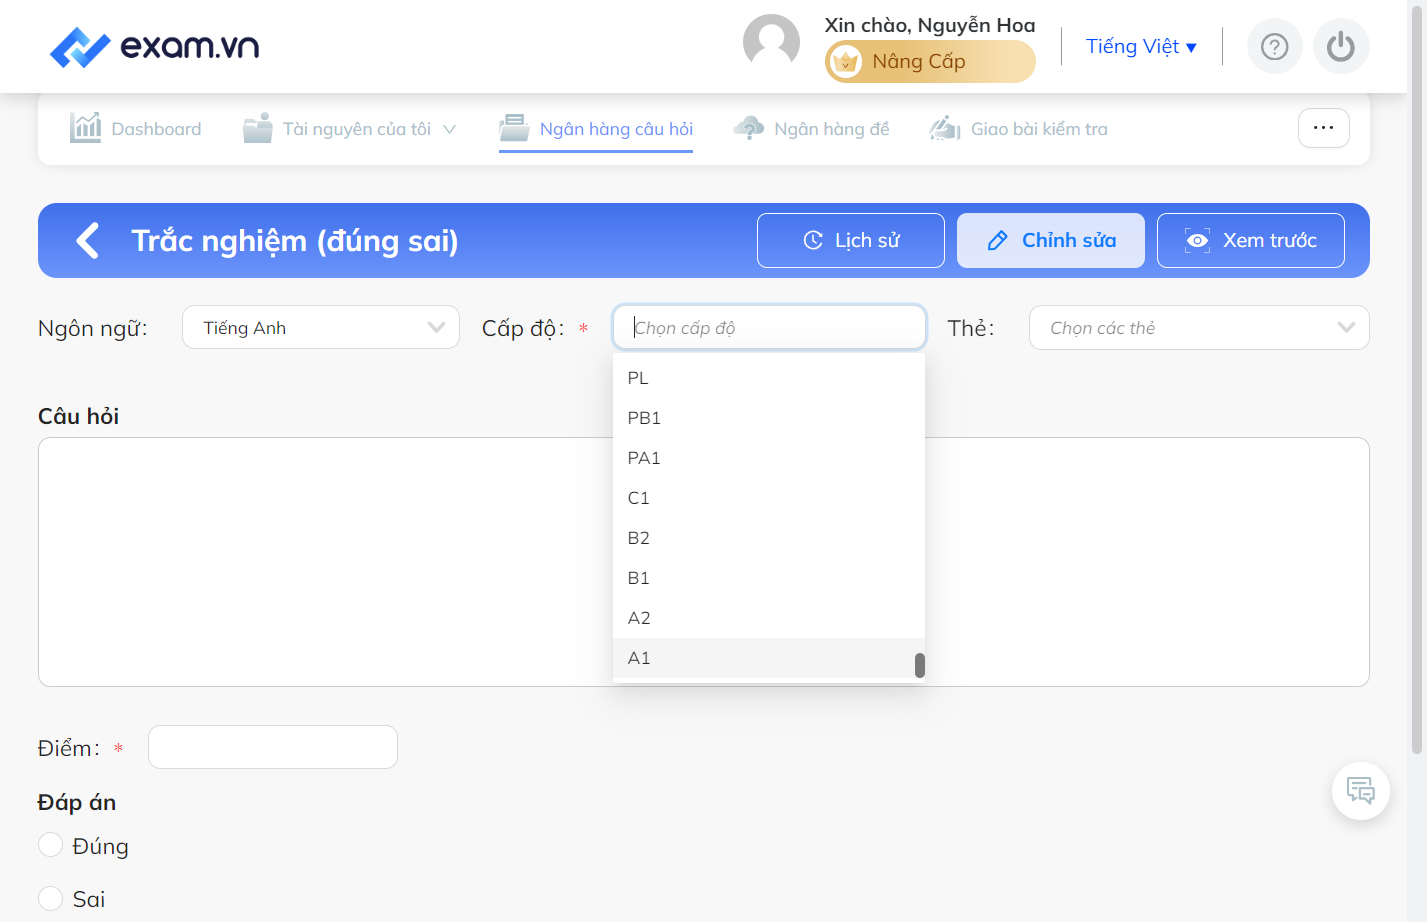This screenshot has height=922, width=1427.
Task: Click the Xem trước button
Action: point(1251,240)
